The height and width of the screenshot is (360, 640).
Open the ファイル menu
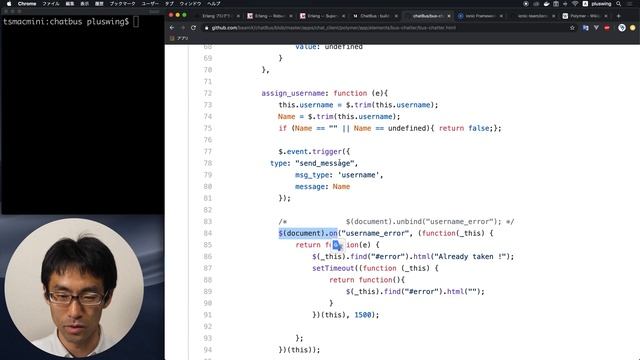tap(51, 4)
